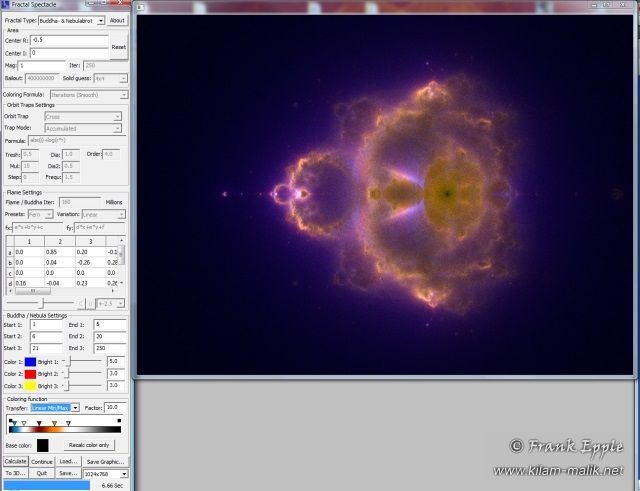Click the Bright 3 slider
This screenshot has height=491, width=640.
[82, 385]
